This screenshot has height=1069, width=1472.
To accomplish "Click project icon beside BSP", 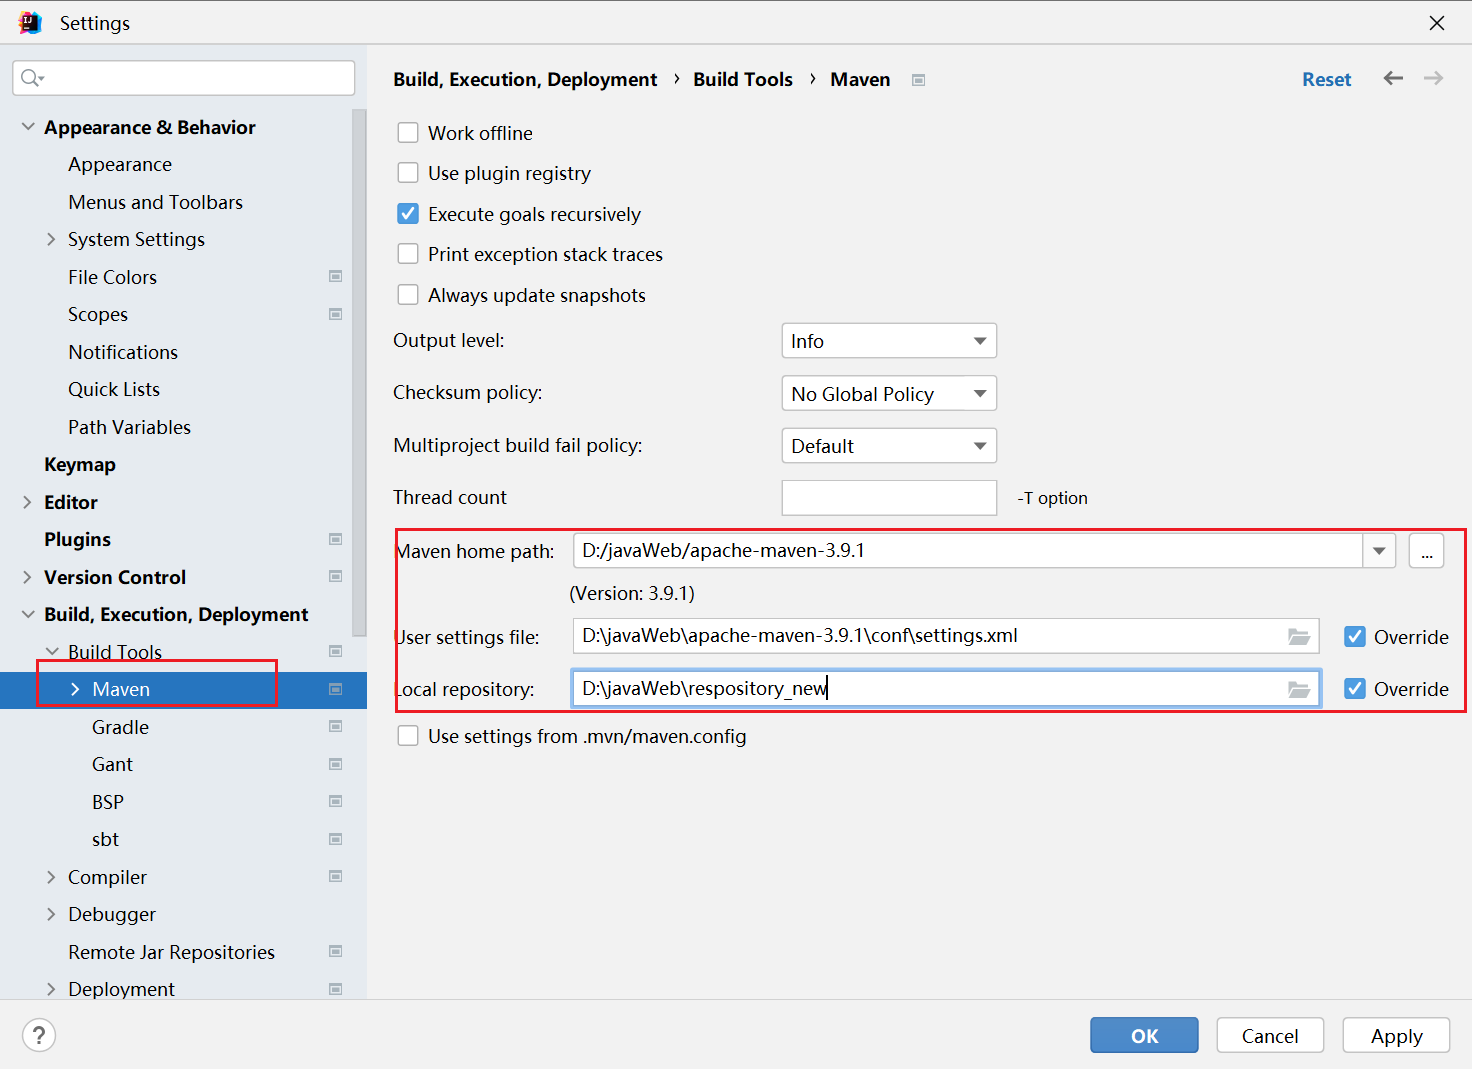I will 335,801.
